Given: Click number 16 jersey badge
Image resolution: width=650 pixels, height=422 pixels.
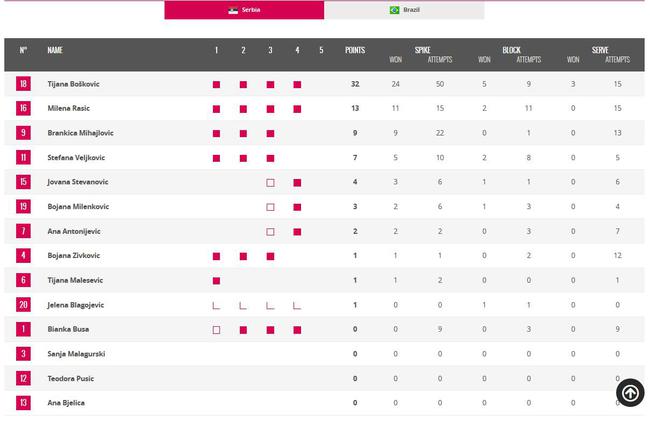Looking at the screenshot, I should point(23,108).
